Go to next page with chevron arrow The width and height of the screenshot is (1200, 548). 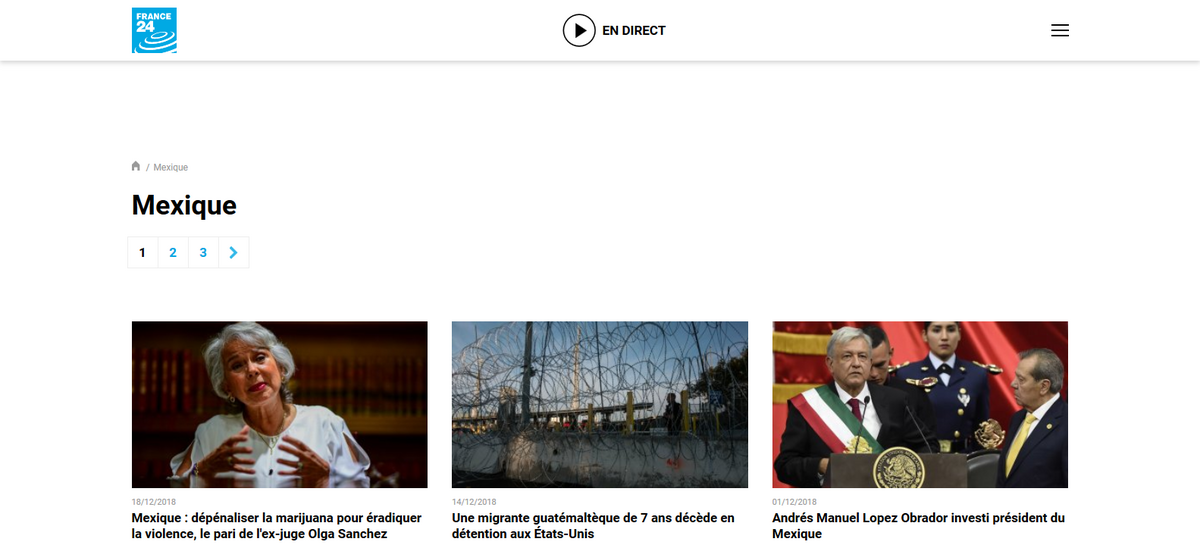[x=233, y=253]
